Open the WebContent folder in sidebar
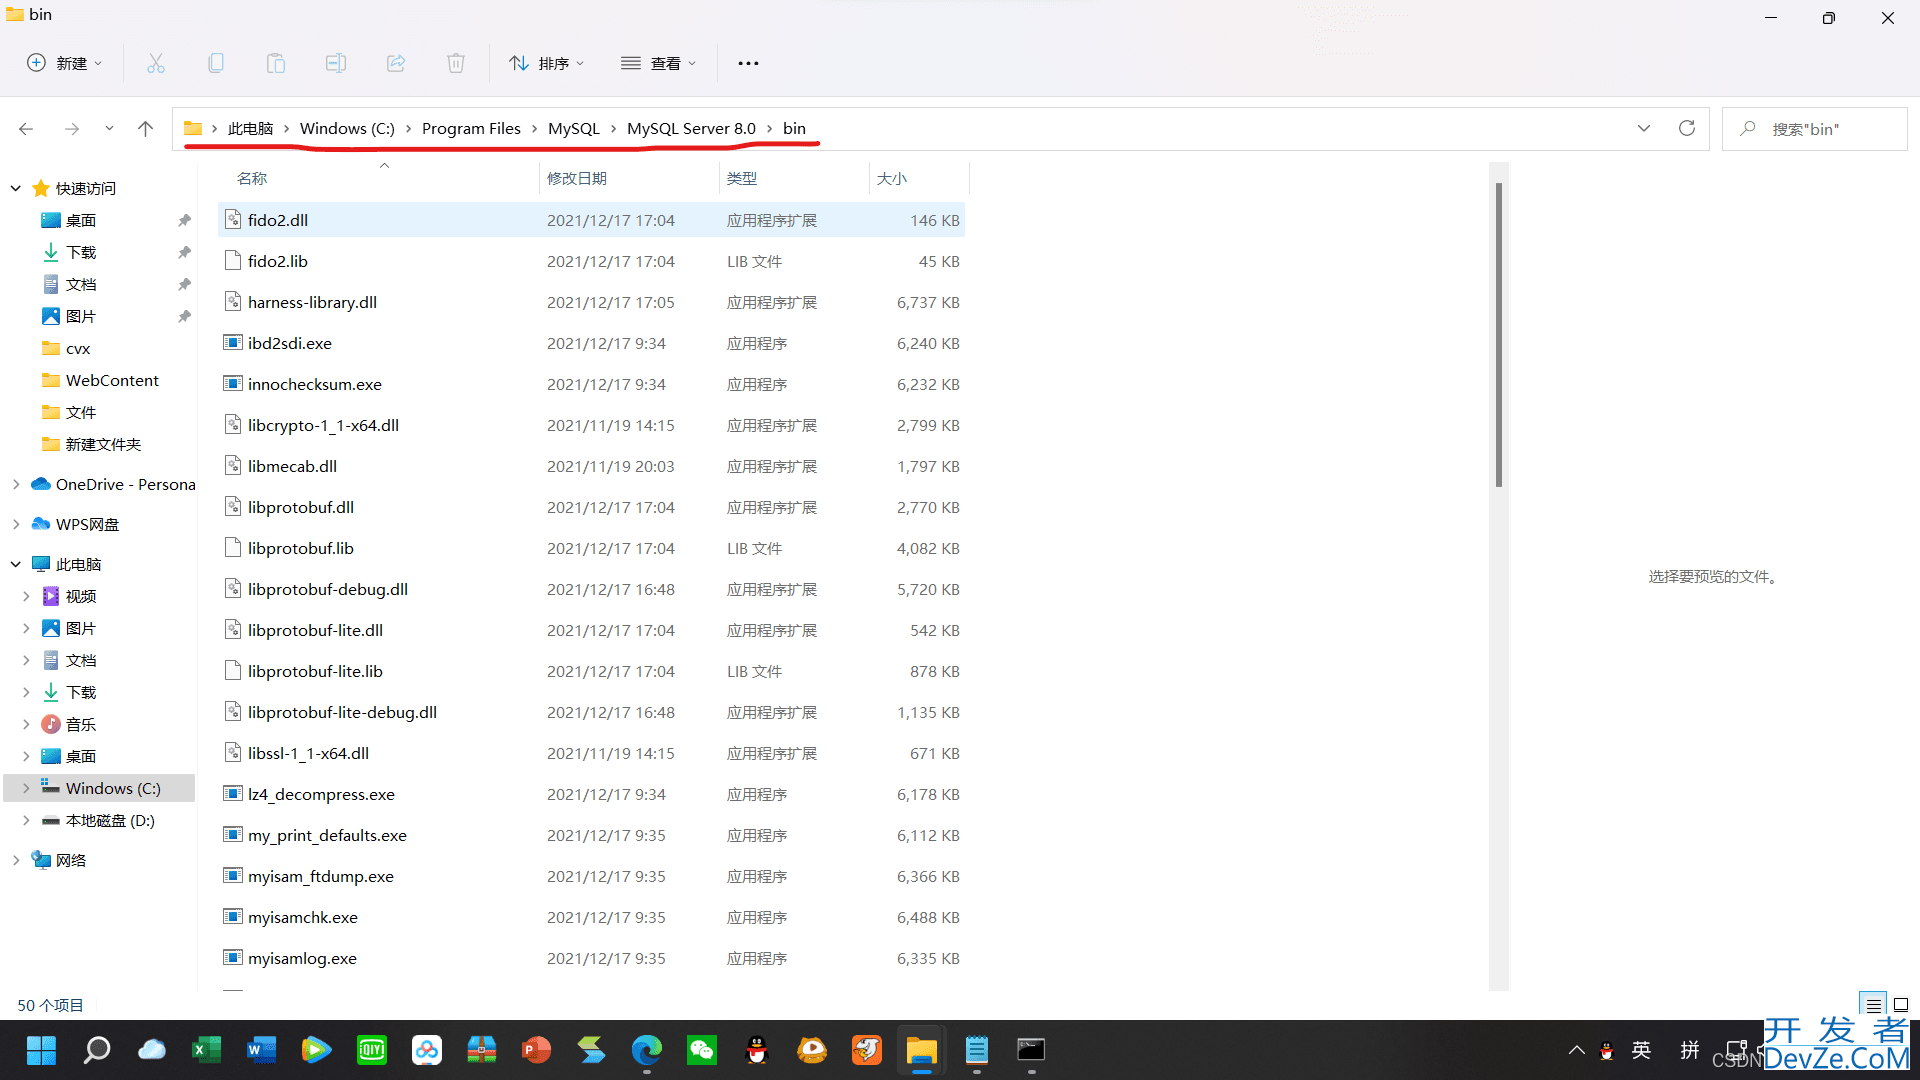Screen dimensions: 1920x1080 pyautogui.click(x=112, y=380)
